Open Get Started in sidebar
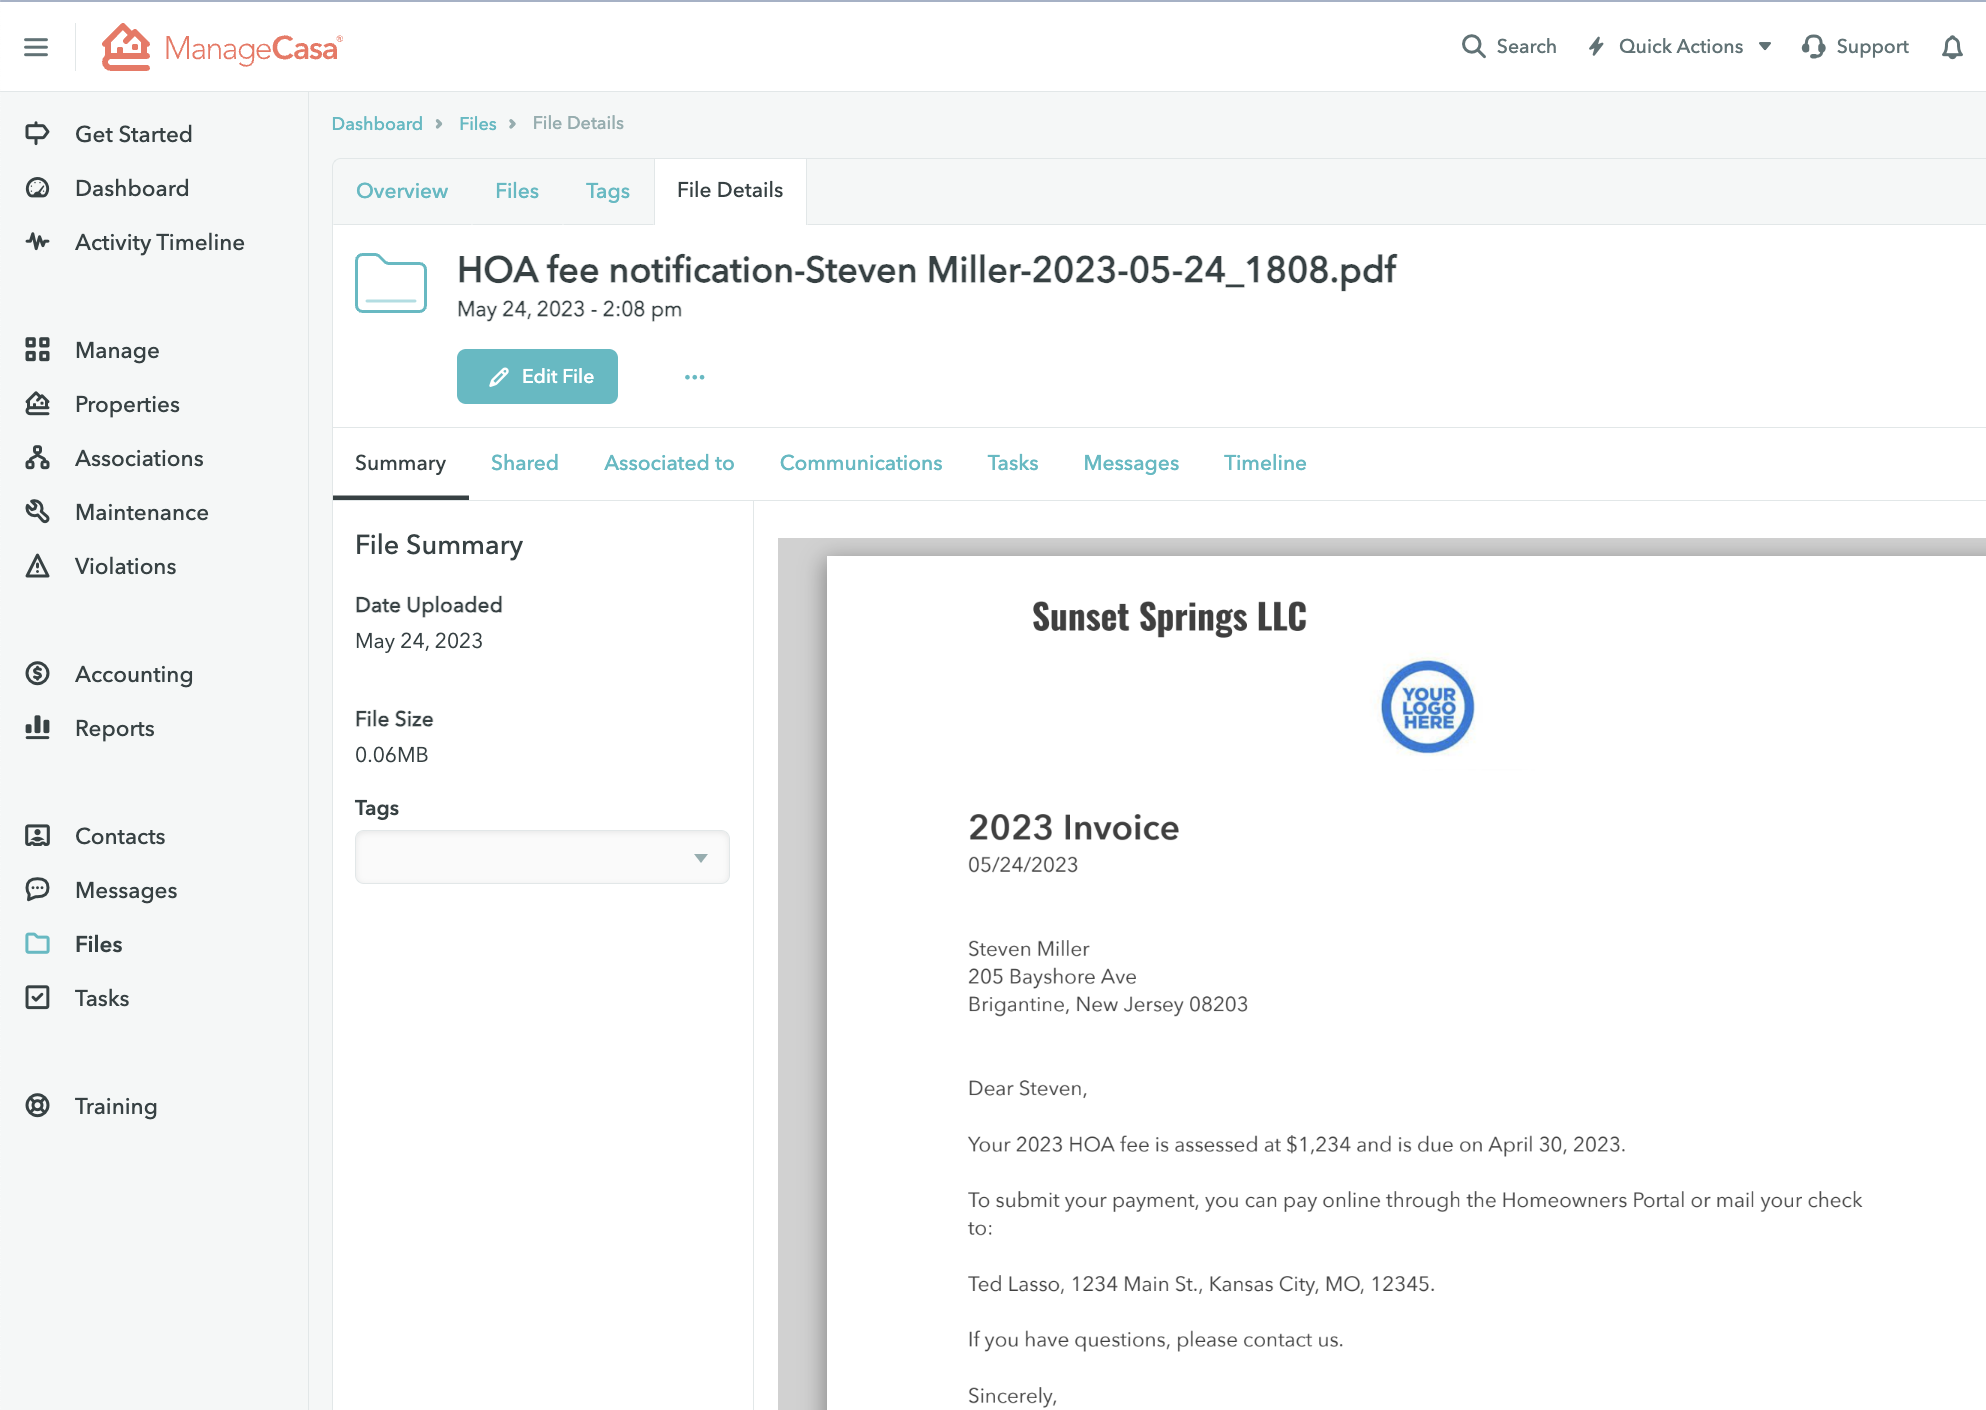Viewport: 1986px width, 1410px height. [134, 134]
